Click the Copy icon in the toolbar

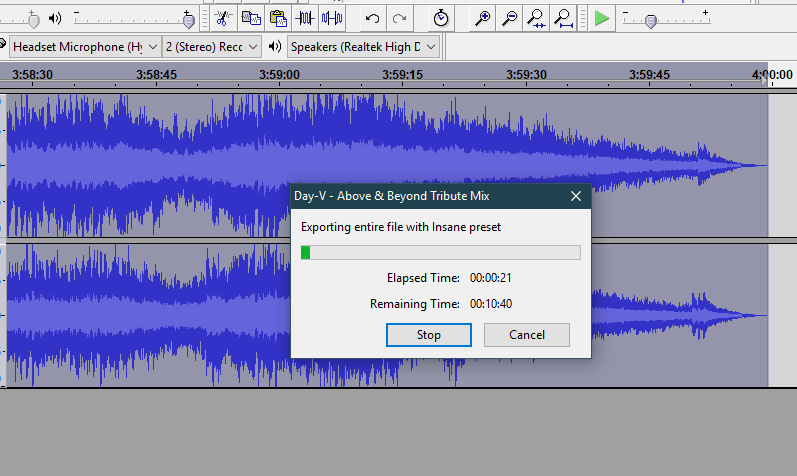click(x=251, y=19)
